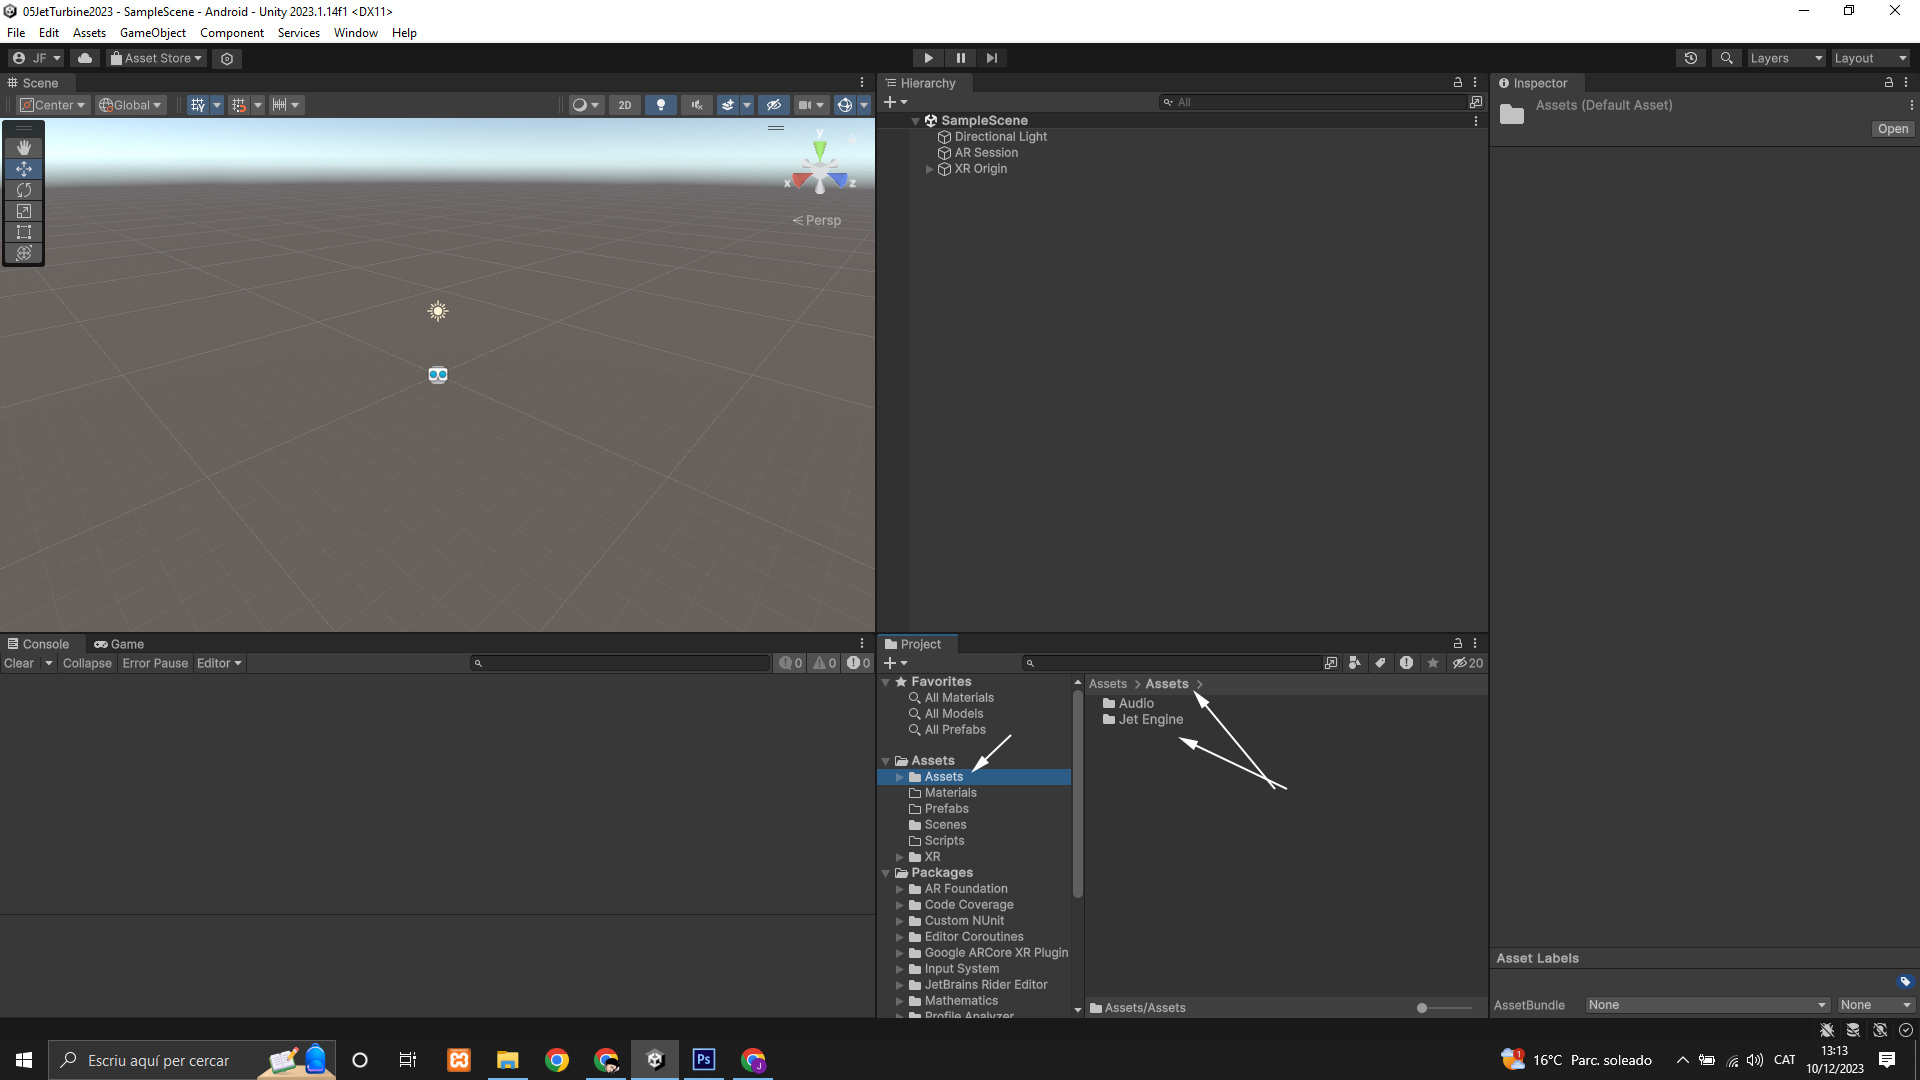Switch to the Game tab
The height and width of the screenshot is (1080, 1920).
click(119, 644)
